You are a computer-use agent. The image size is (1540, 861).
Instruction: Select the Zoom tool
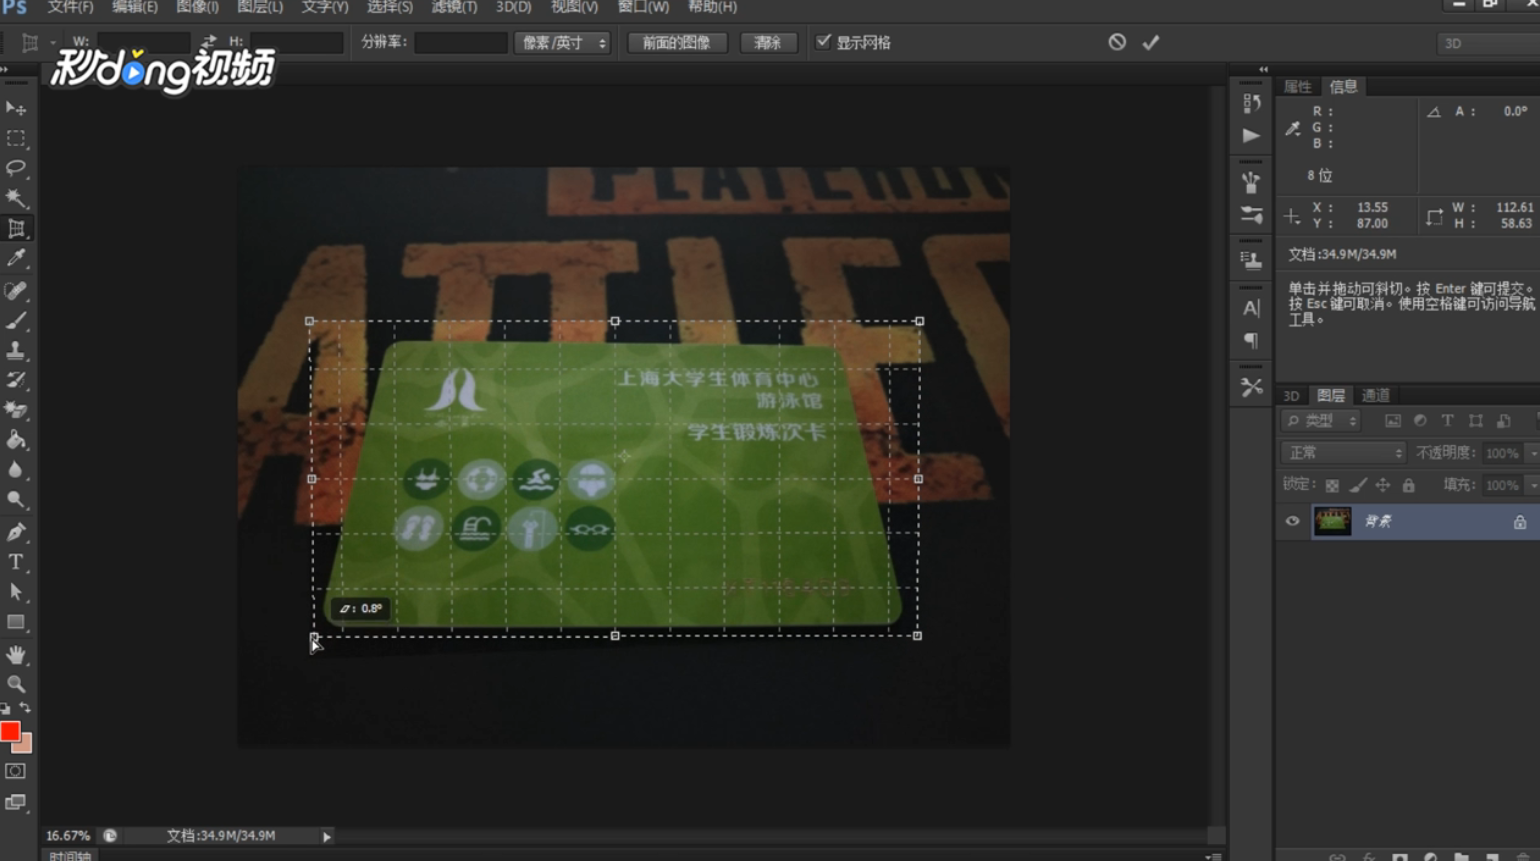tap(16, 685)
